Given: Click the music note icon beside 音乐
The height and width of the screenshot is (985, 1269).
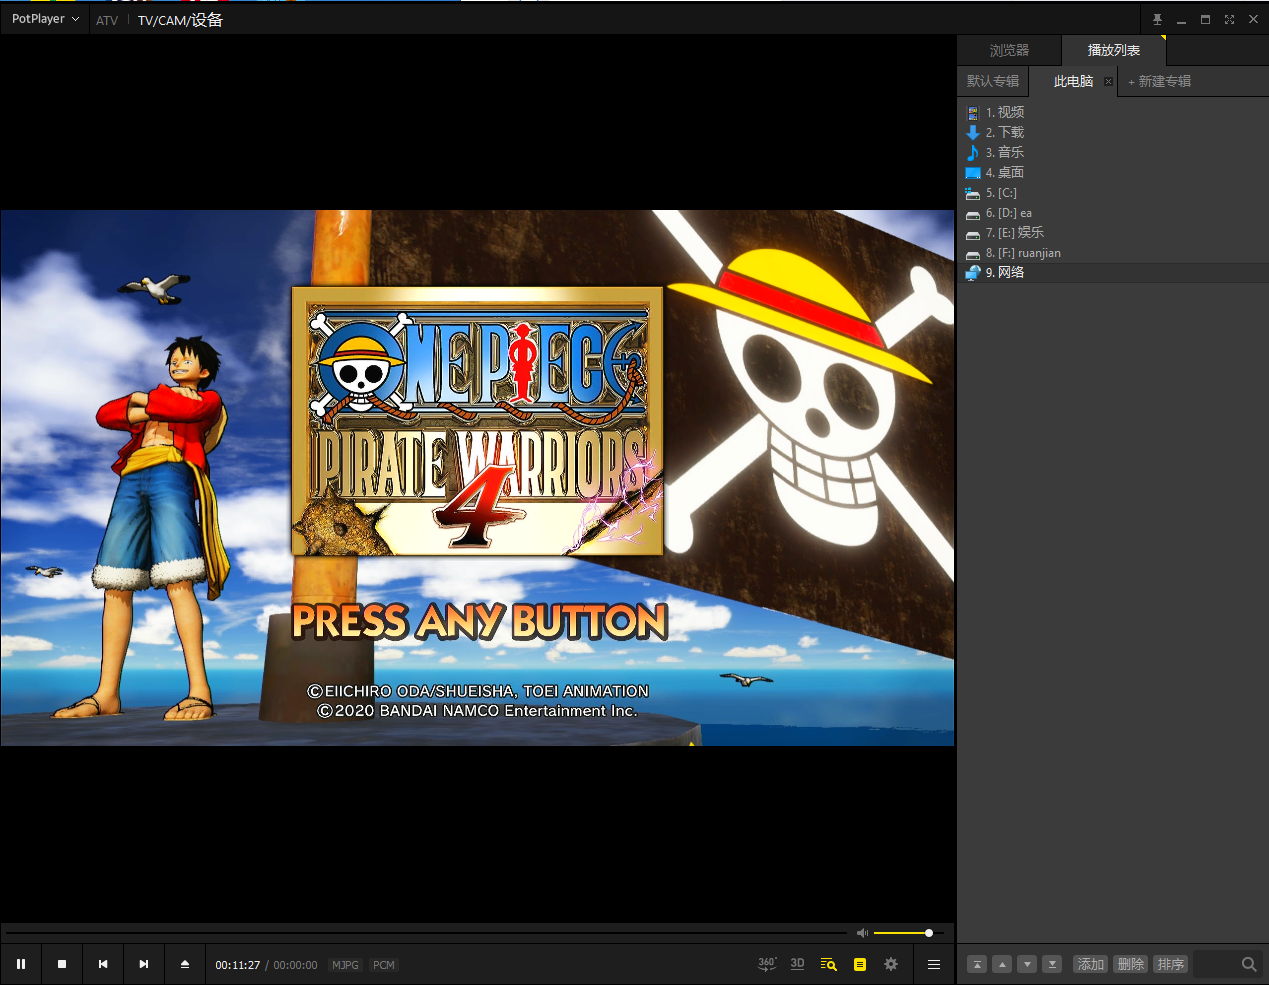Looking at the screenshot, I should tap(973, 152).
